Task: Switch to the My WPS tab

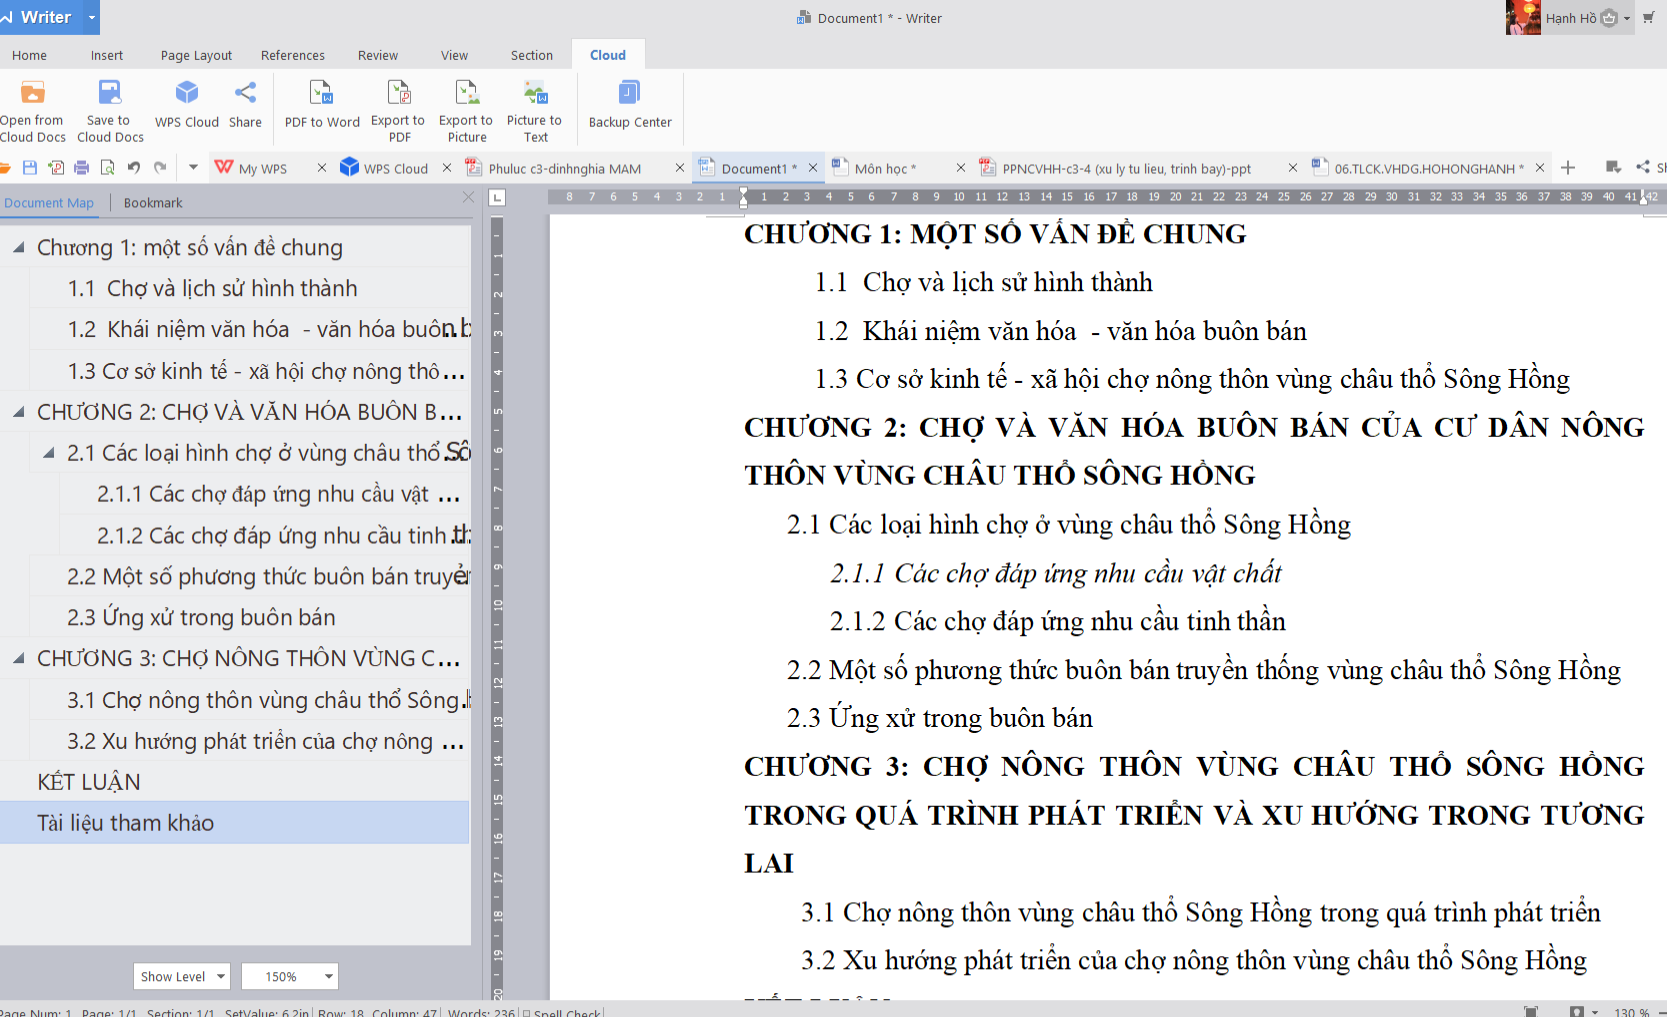Action: click(x=262, y=168)
